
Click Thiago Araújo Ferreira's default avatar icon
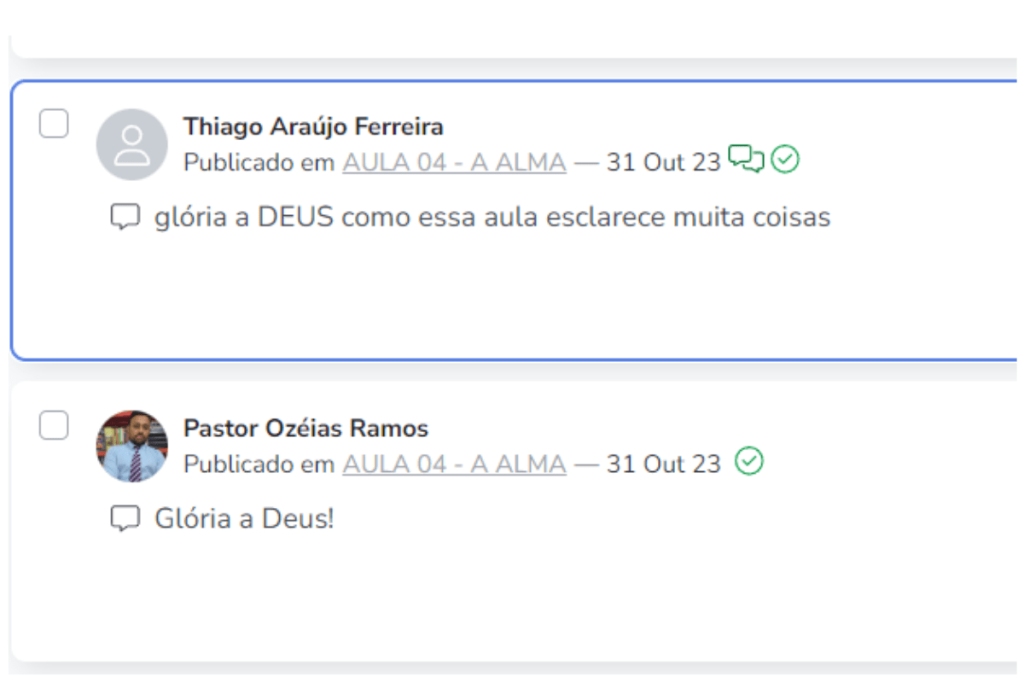(132, 145)
